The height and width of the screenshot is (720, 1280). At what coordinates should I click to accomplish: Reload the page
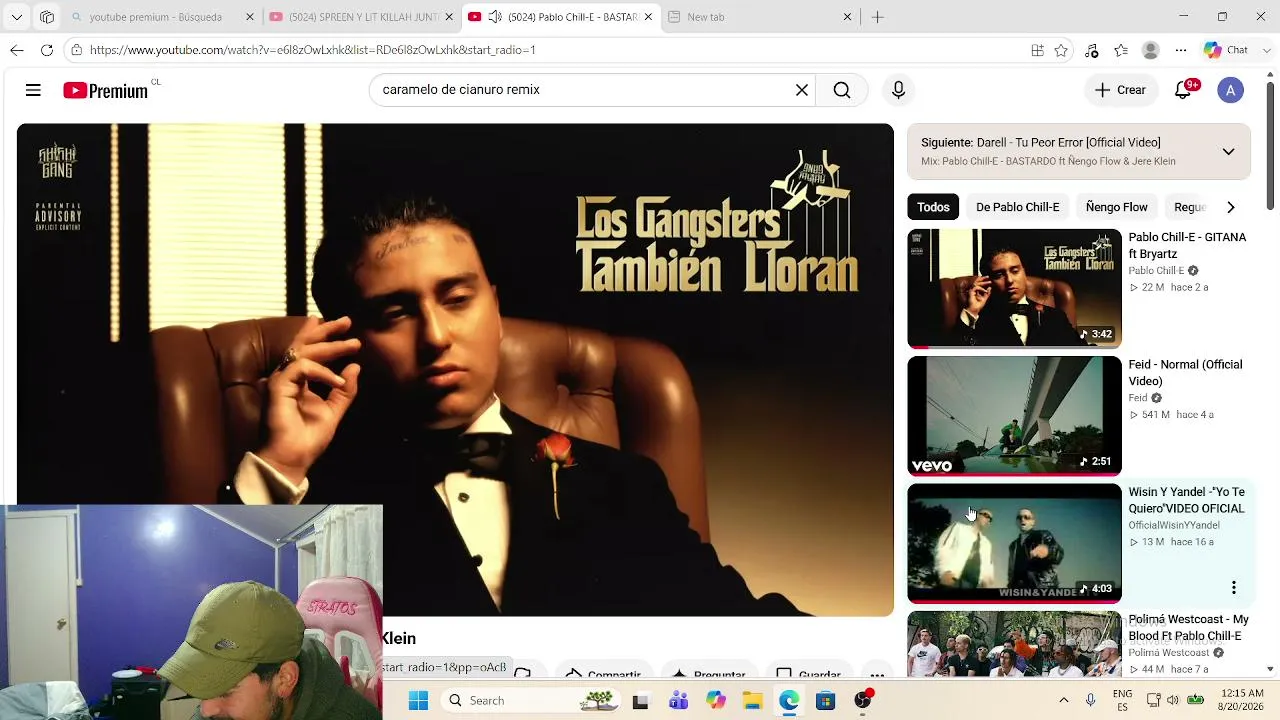tap(47, 50)
